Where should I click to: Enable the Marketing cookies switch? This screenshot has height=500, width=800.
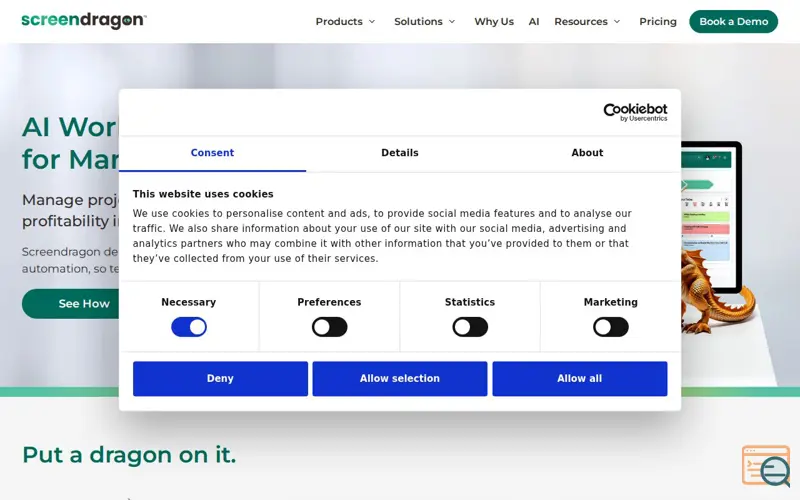pyautogui.click(x=611, y=327)
